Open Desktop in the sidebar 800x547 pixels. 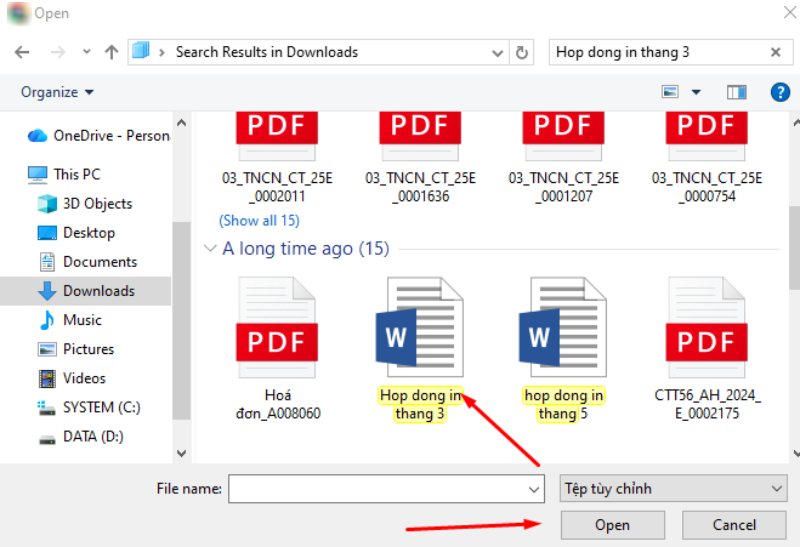77,233
